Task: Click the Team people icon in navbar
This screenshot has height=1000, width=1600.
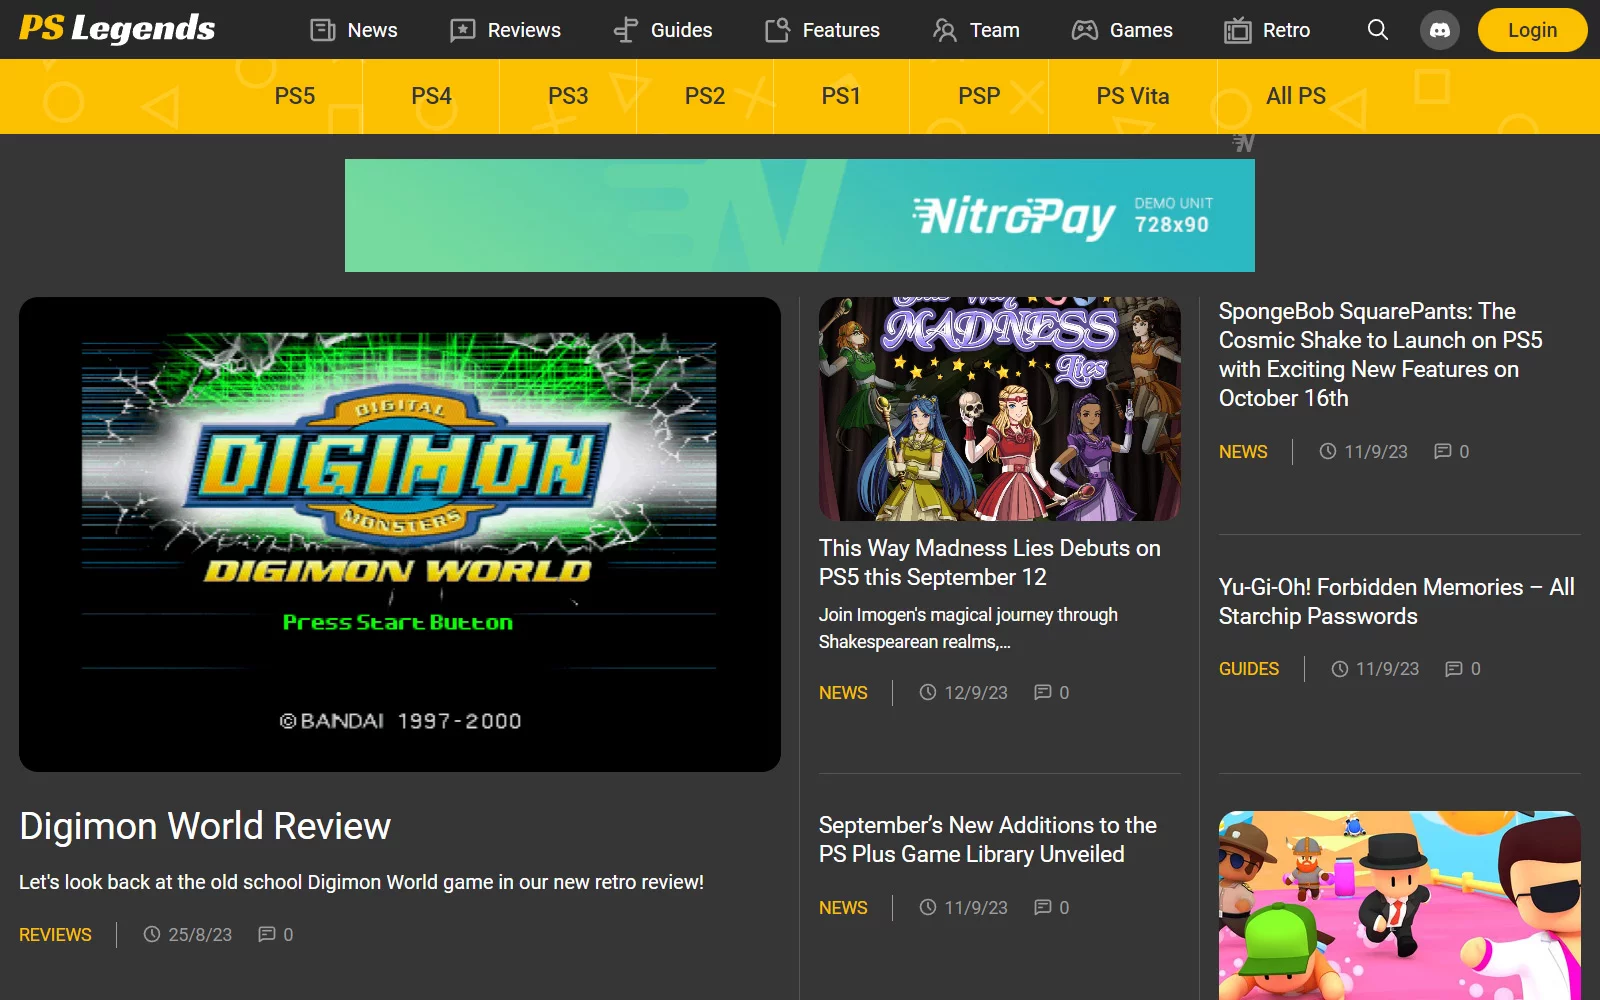Action: [x=944, y=30]
